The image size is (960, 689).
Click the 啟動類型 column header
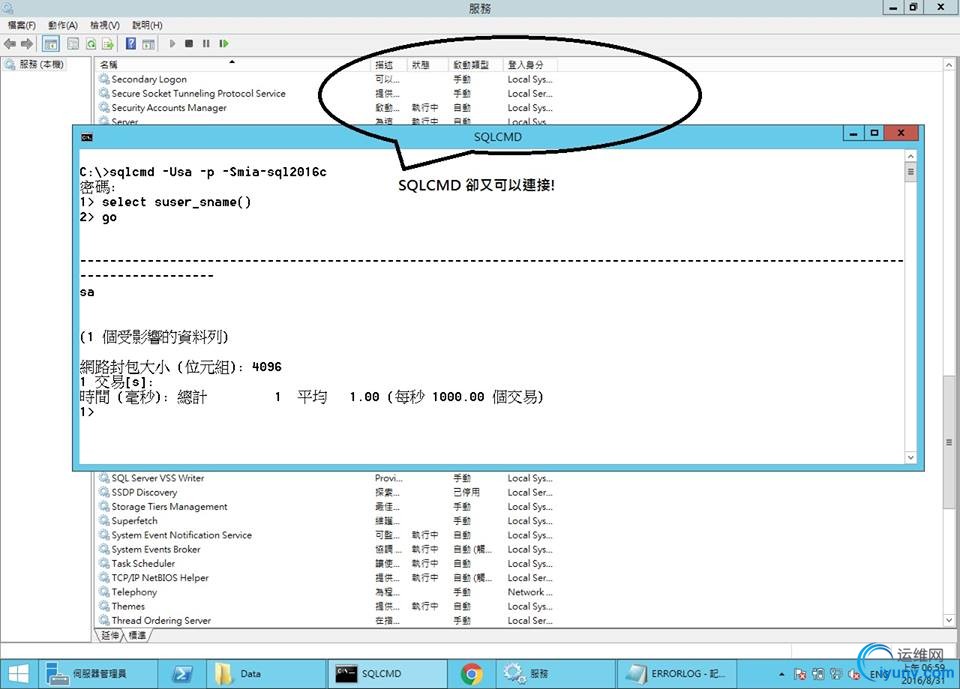(x=475, y=64)
